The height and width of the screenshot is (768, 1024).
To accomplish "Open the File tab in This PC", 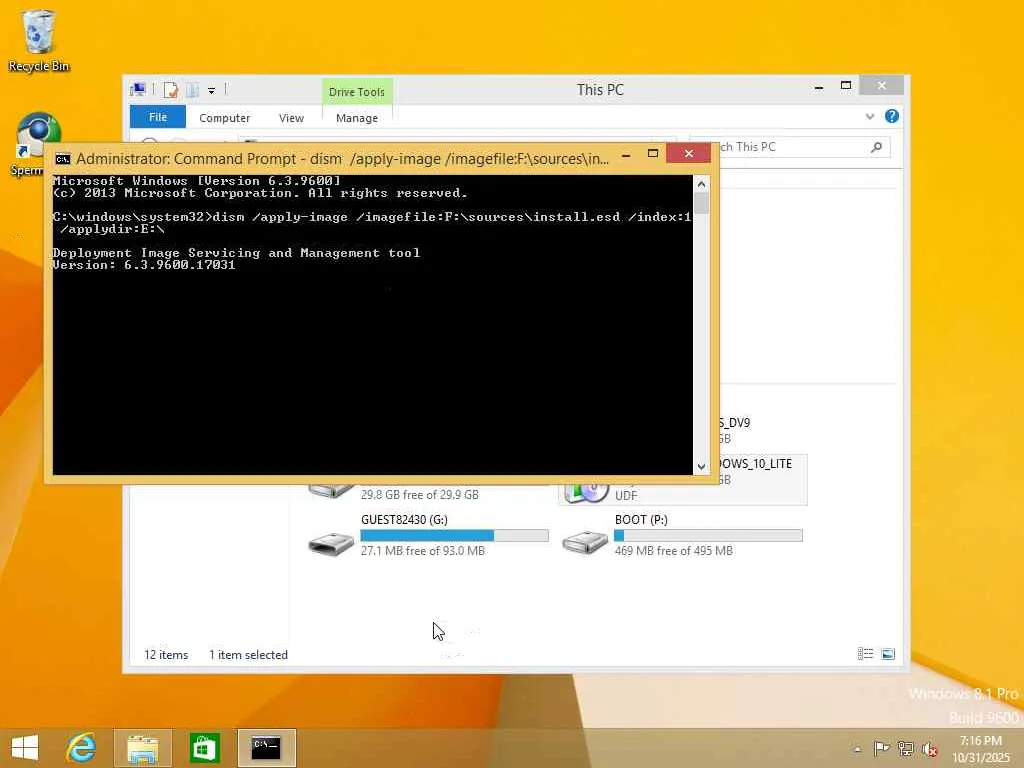I will coord(157,117).
